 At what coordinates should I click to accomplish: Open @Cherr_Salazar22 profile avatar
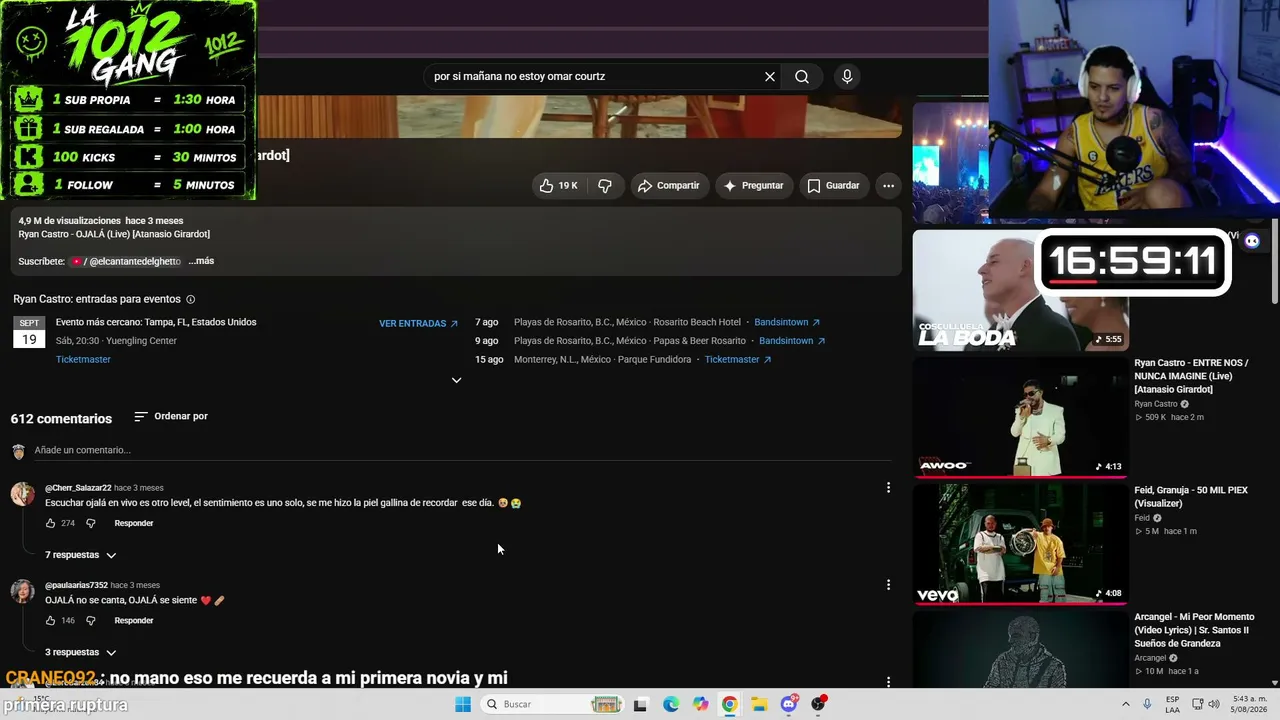(x=23, y=493)
